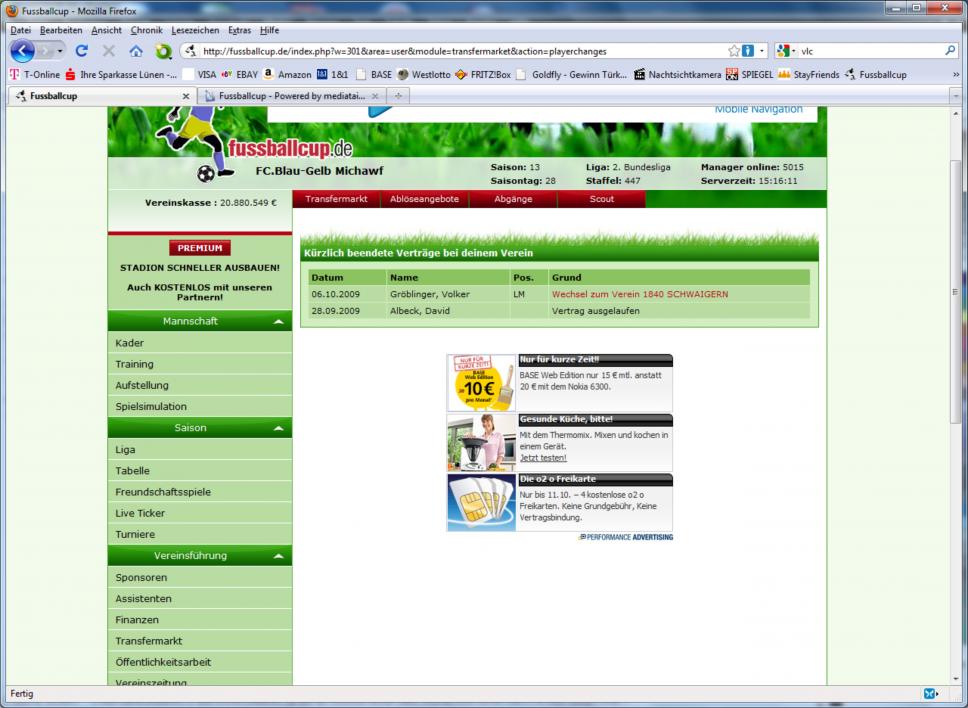Screen dimensions: 968x708
Task: Click the Home icon in the navigation toolbar
Action: click(136, 51)
